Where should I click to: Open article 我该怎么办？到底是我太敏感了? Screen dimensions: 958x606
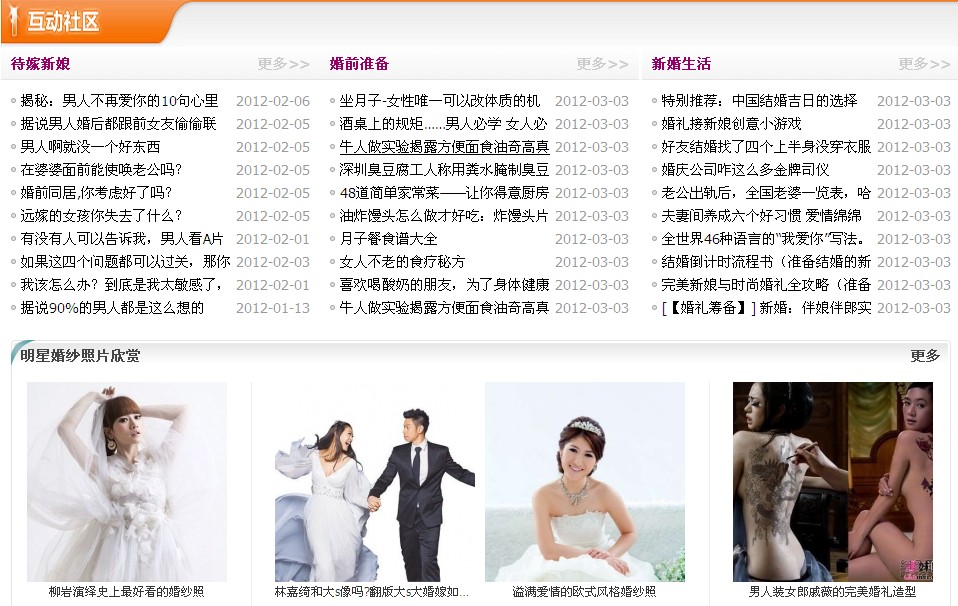[122, 285]
